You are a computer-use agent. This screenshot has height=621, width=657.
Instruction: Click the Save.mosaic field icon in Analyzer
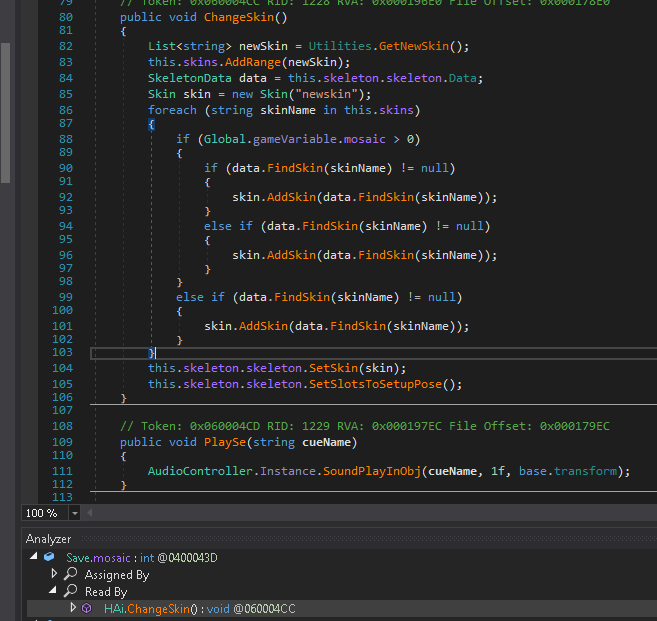tap(49, 557)
